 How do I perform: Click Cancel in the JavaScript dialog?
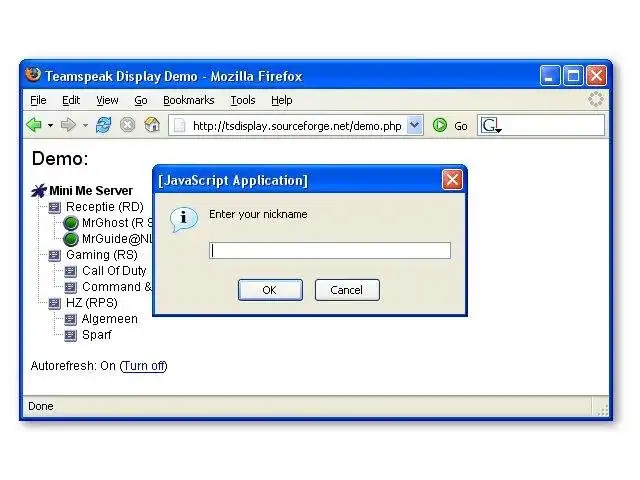(x=347, y=290)
